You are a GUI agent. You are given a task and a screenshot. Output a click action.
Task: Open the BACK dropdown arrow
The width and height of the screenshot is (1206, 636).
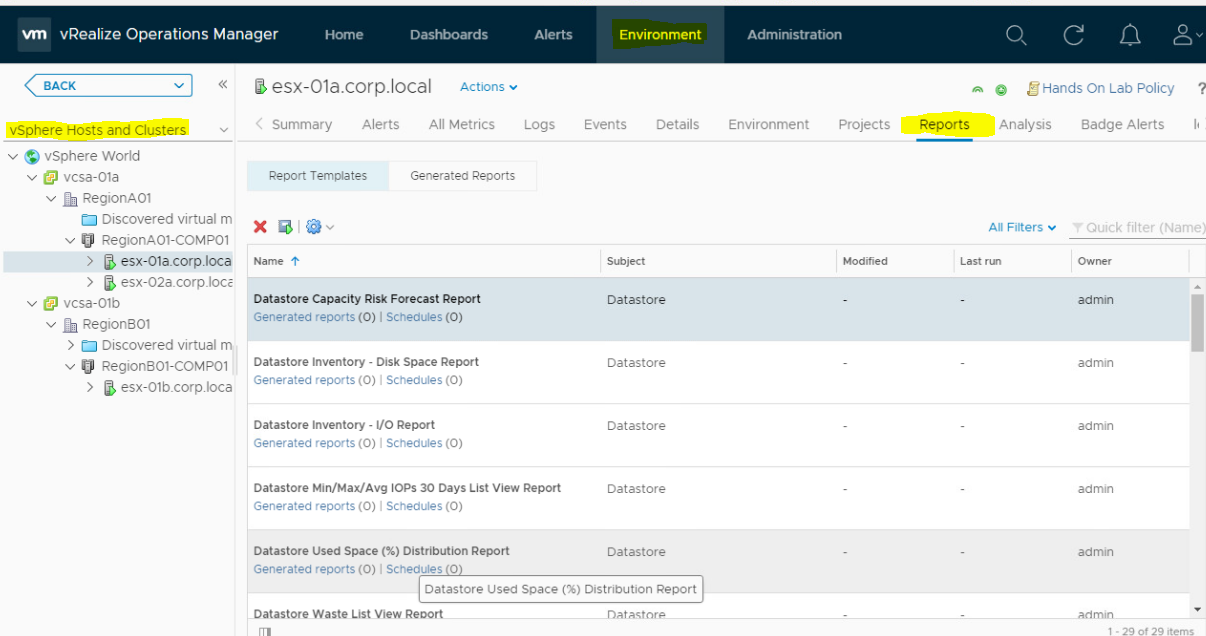[x=179, y=85]
